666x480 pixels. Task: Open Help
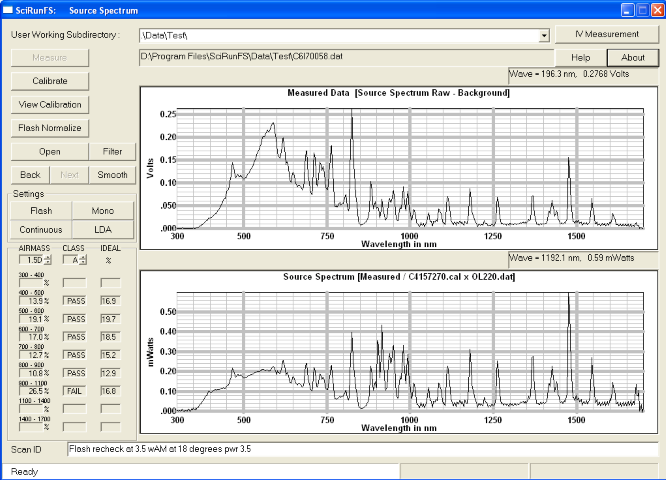[x=581, y=57]
